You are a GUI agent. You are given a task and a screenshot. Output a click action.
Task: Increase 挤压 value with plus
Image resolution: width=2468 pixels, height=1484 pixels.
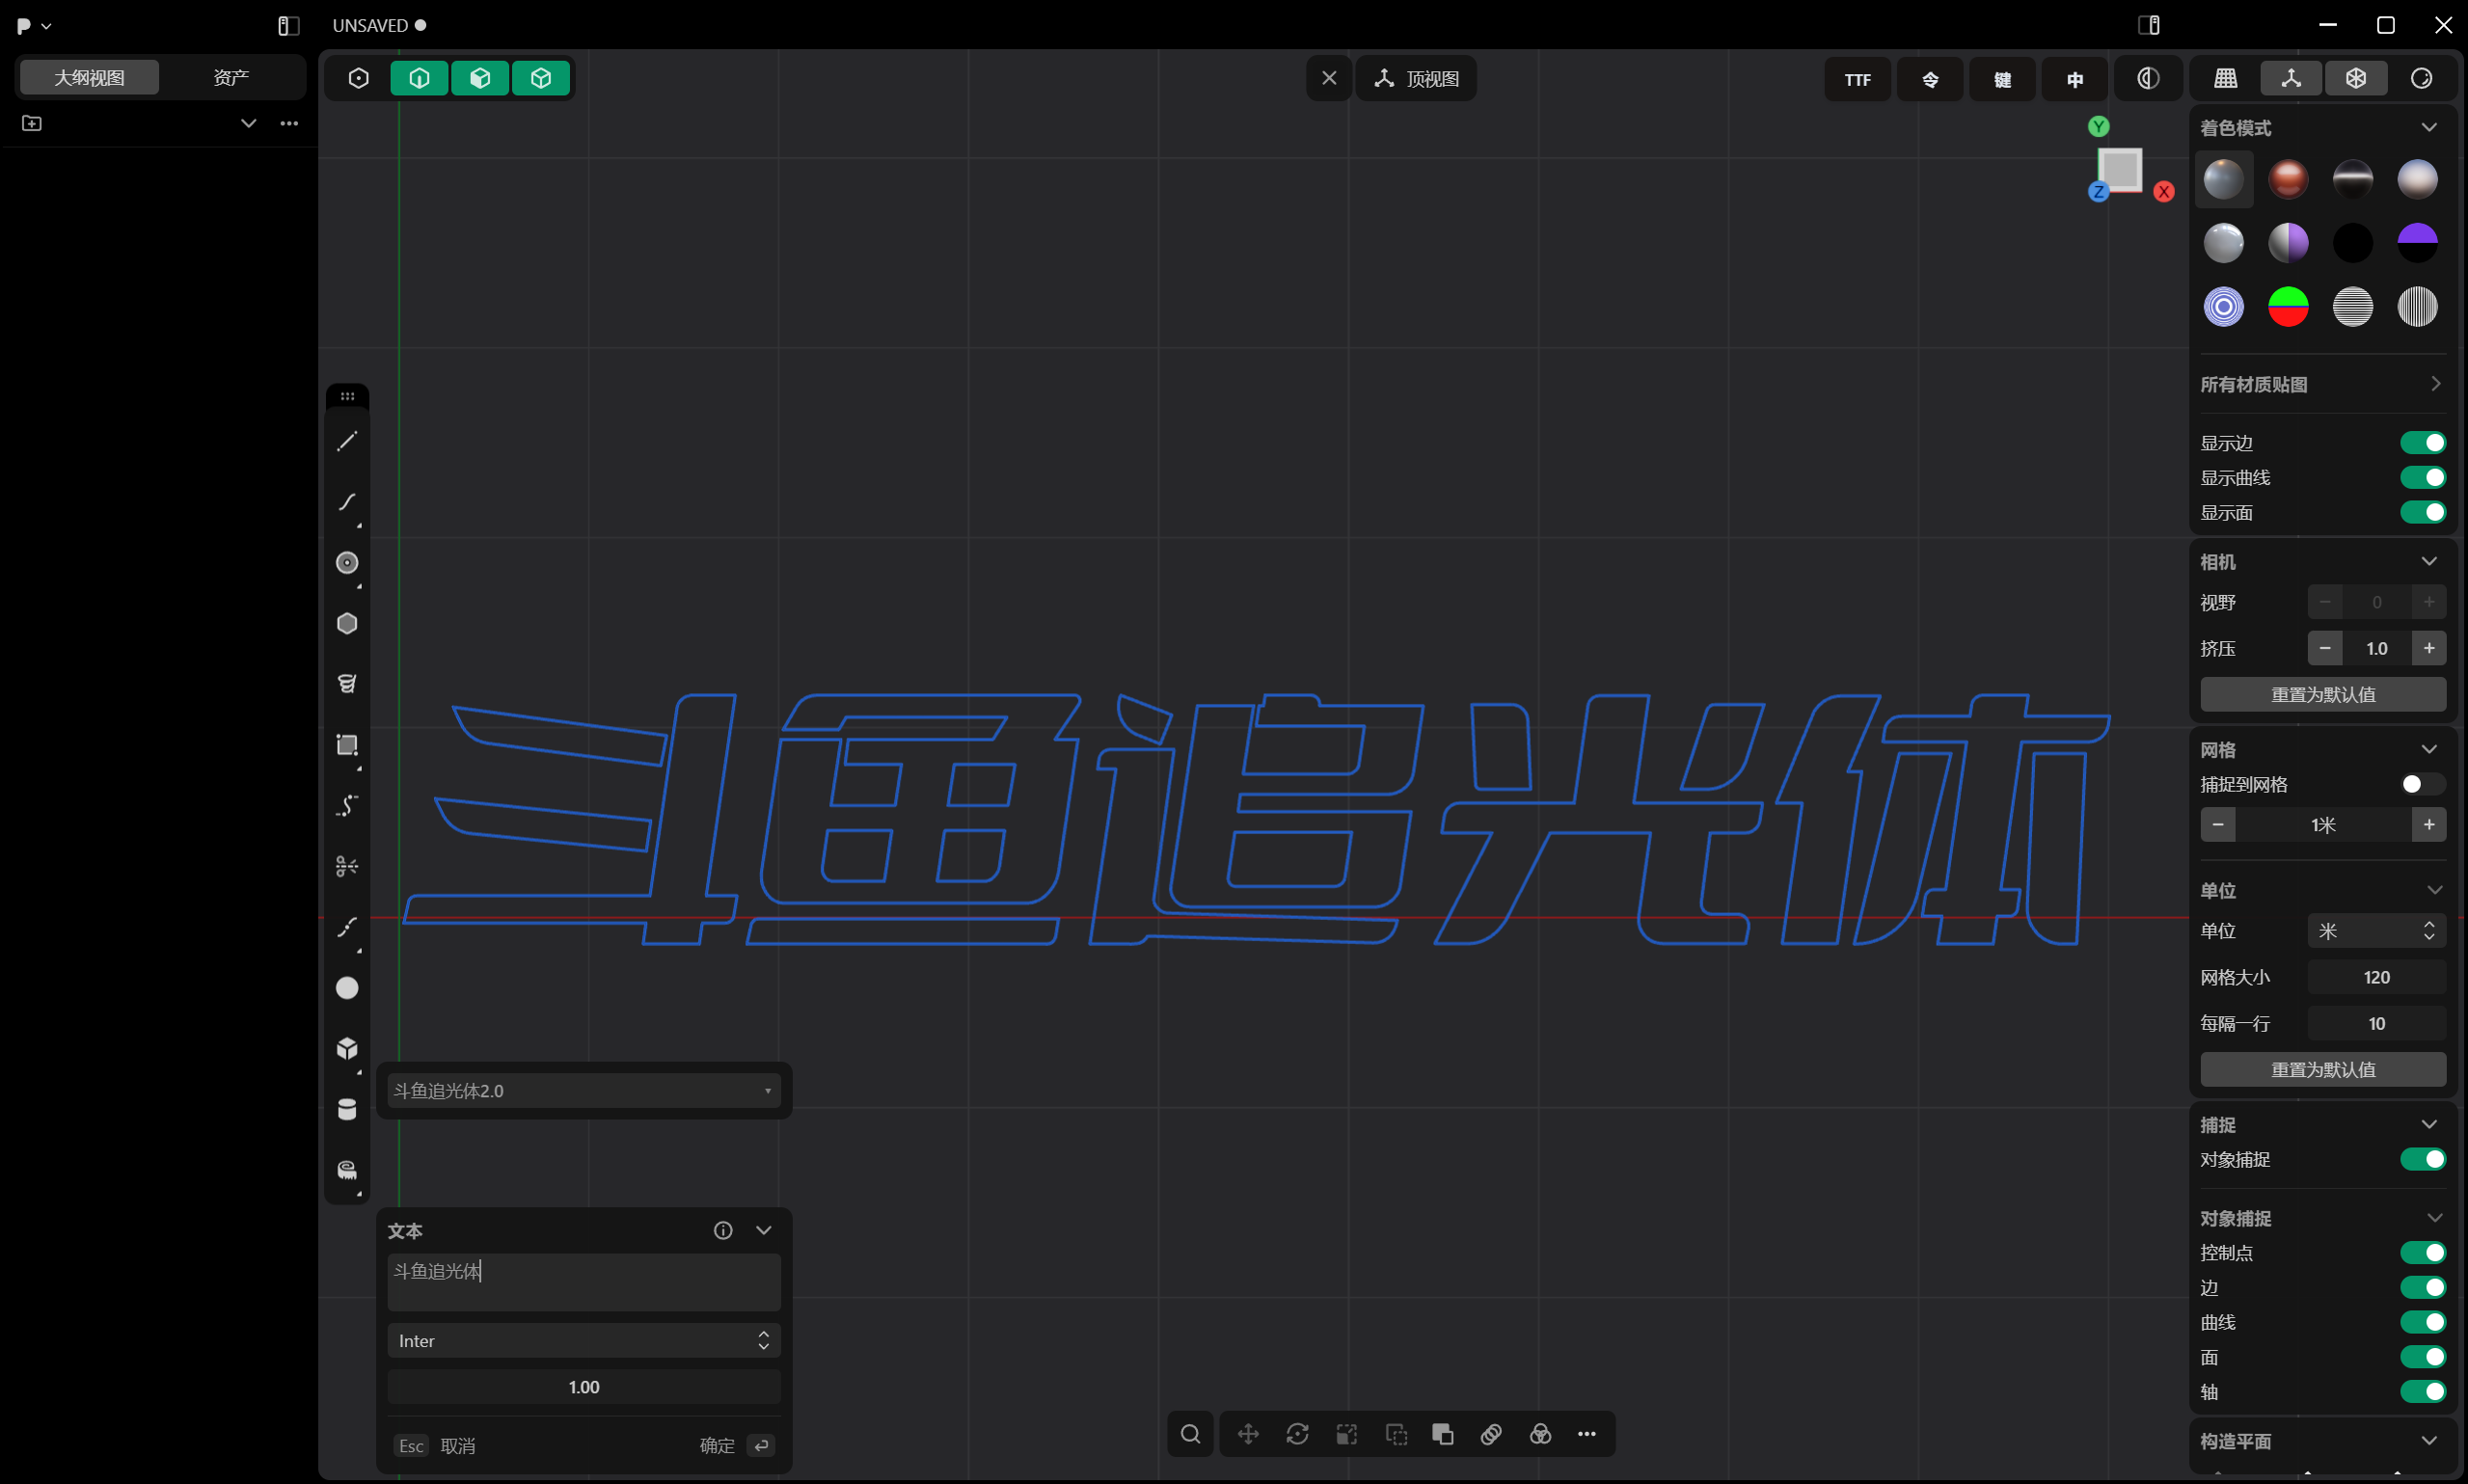pyautogui.click(x=2428, y=648)
